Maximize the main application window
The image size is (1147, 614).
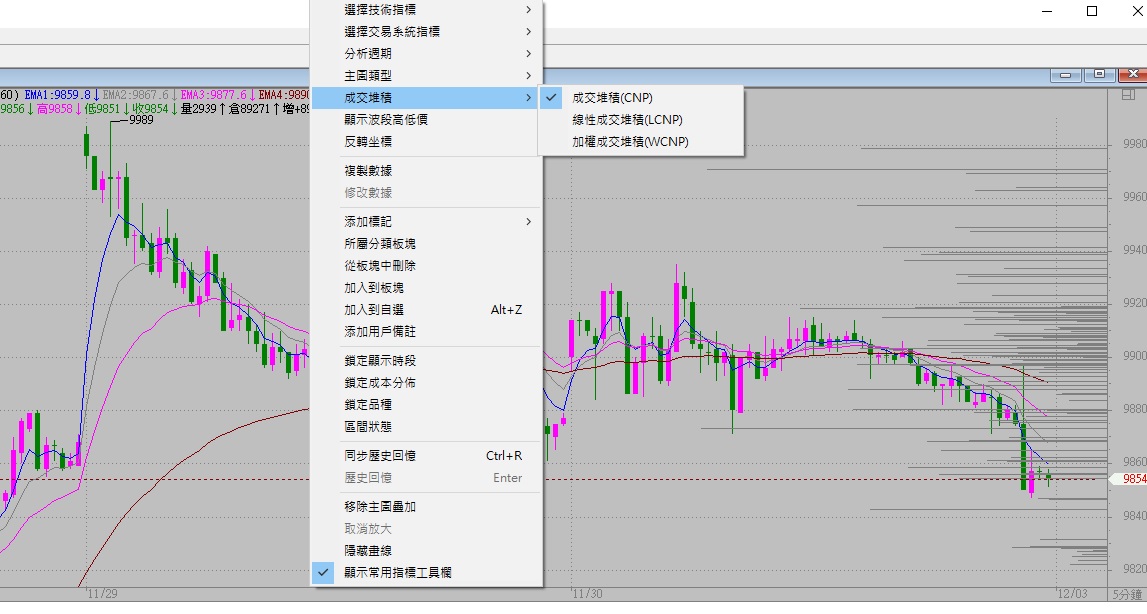1092,11
